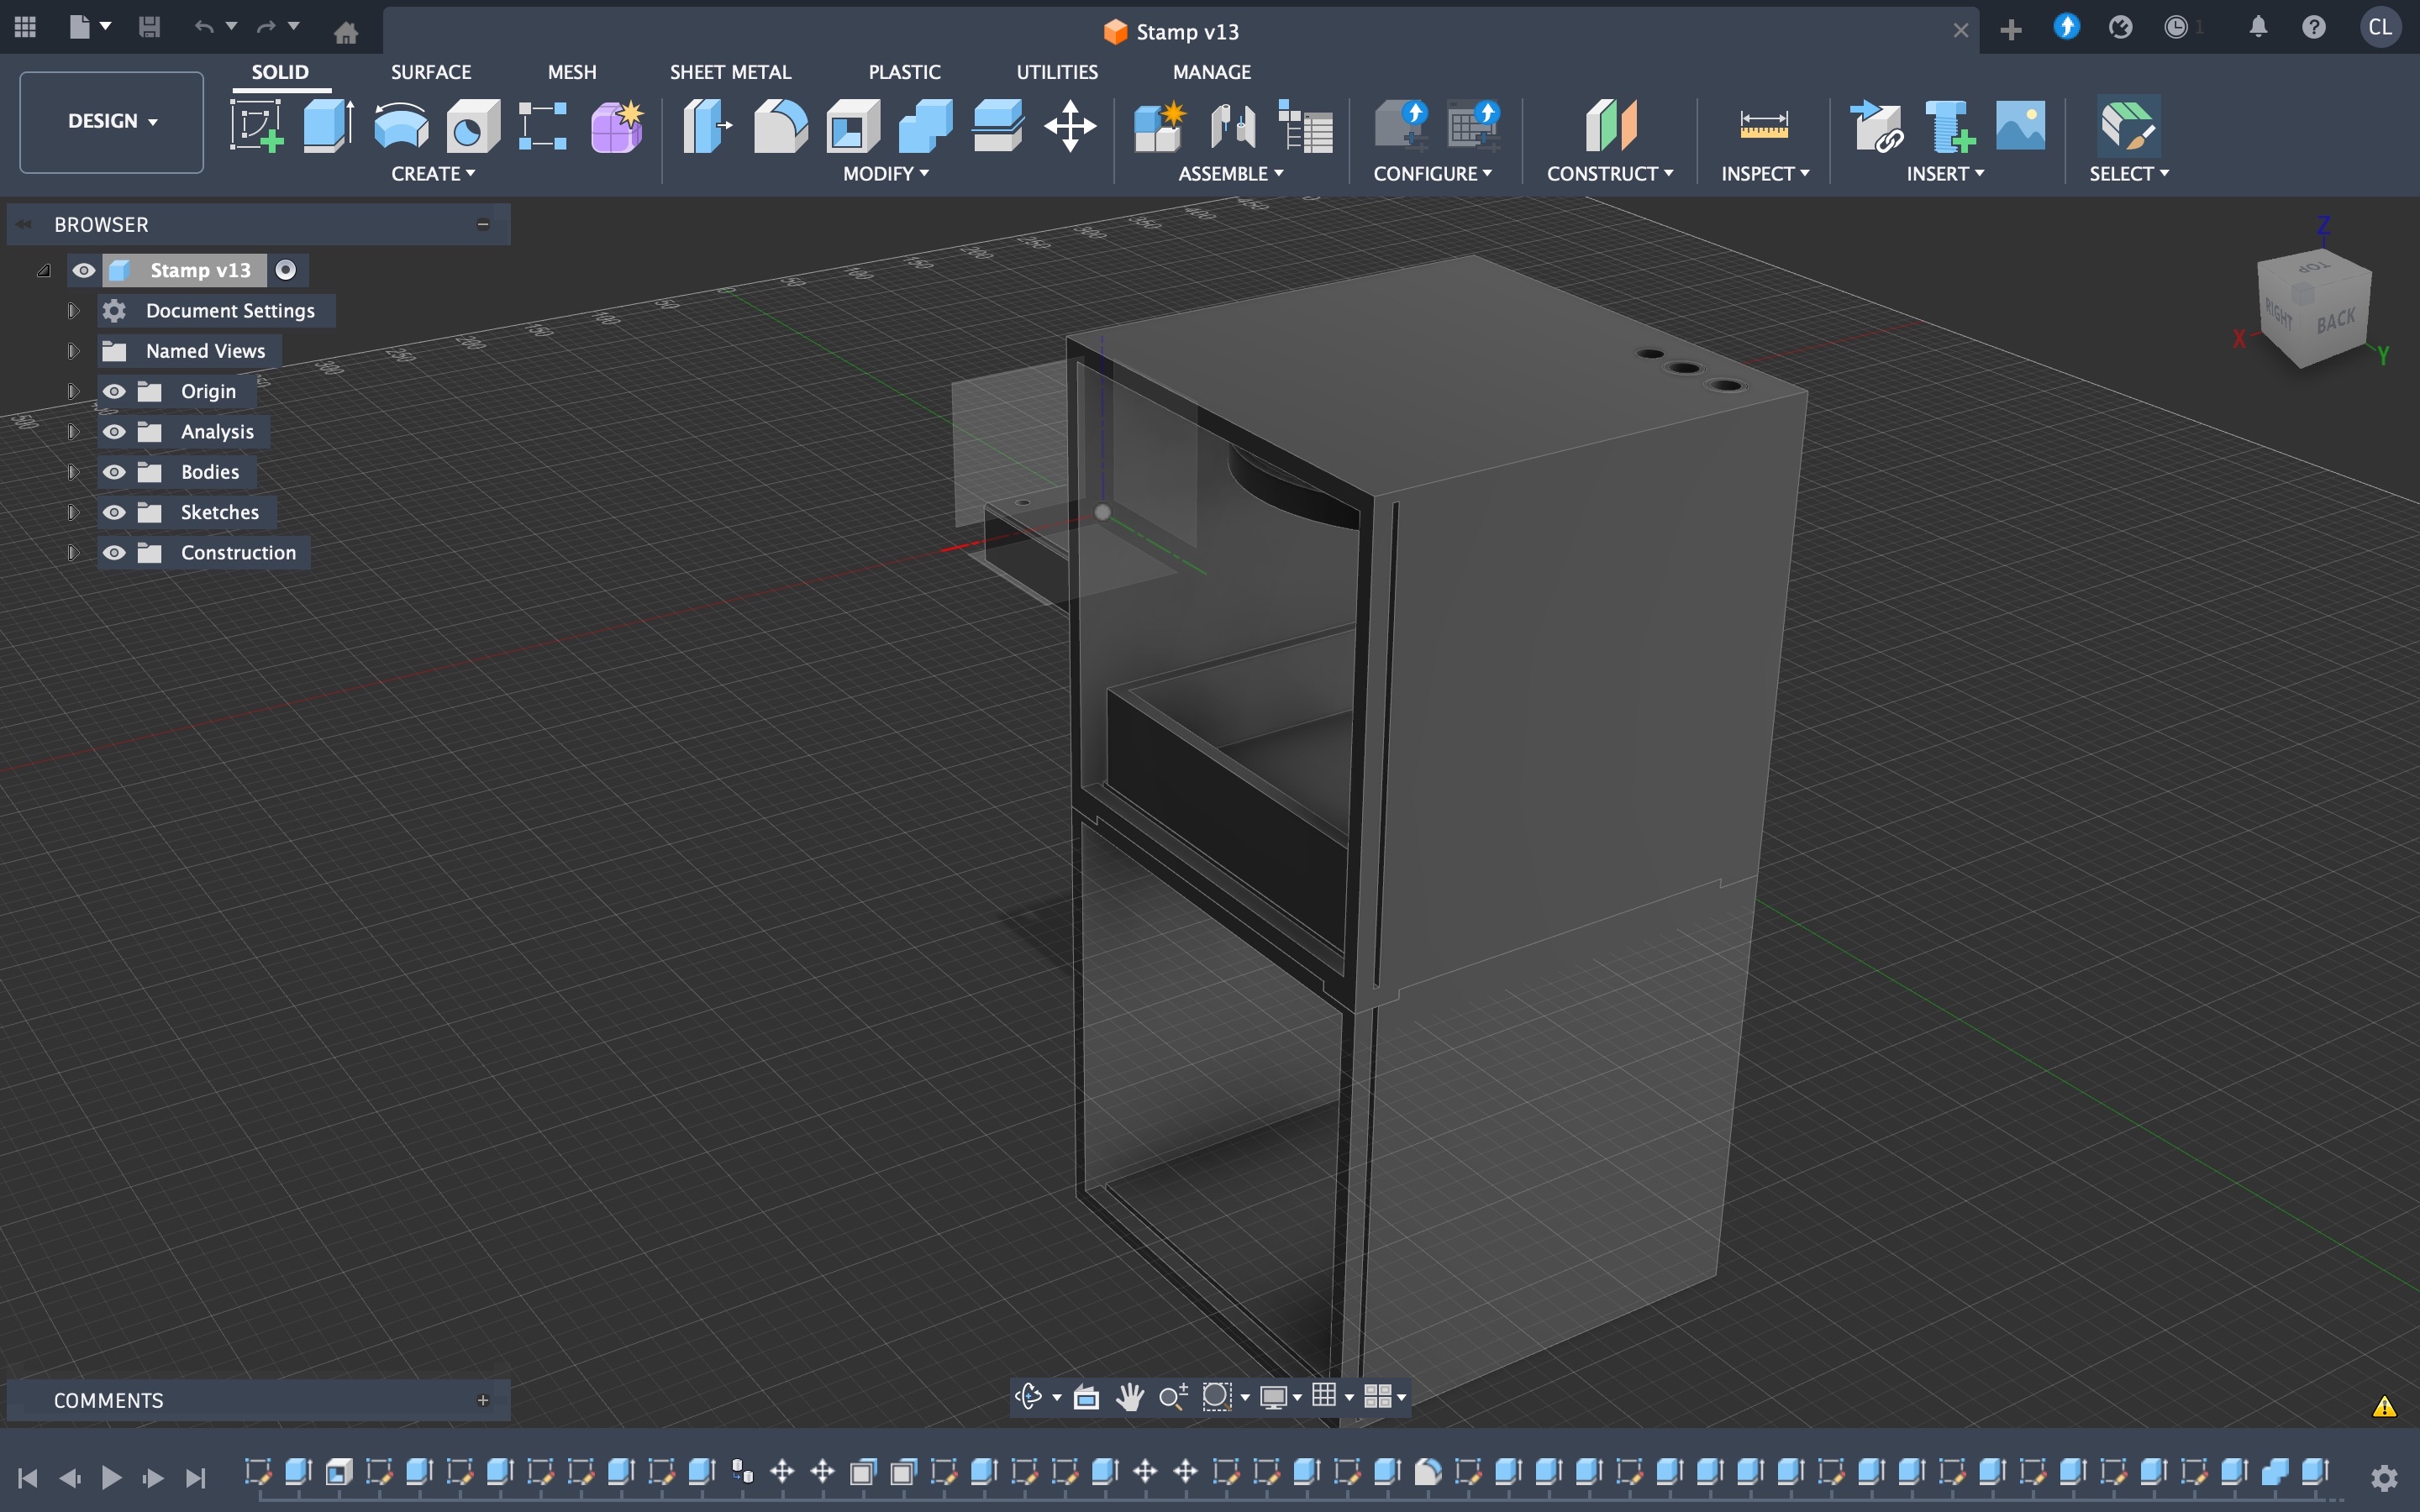Click the Save button in the toolbar
Image resolution: width=2420 pixels, height=1512 pixels.
coord(149,27)
